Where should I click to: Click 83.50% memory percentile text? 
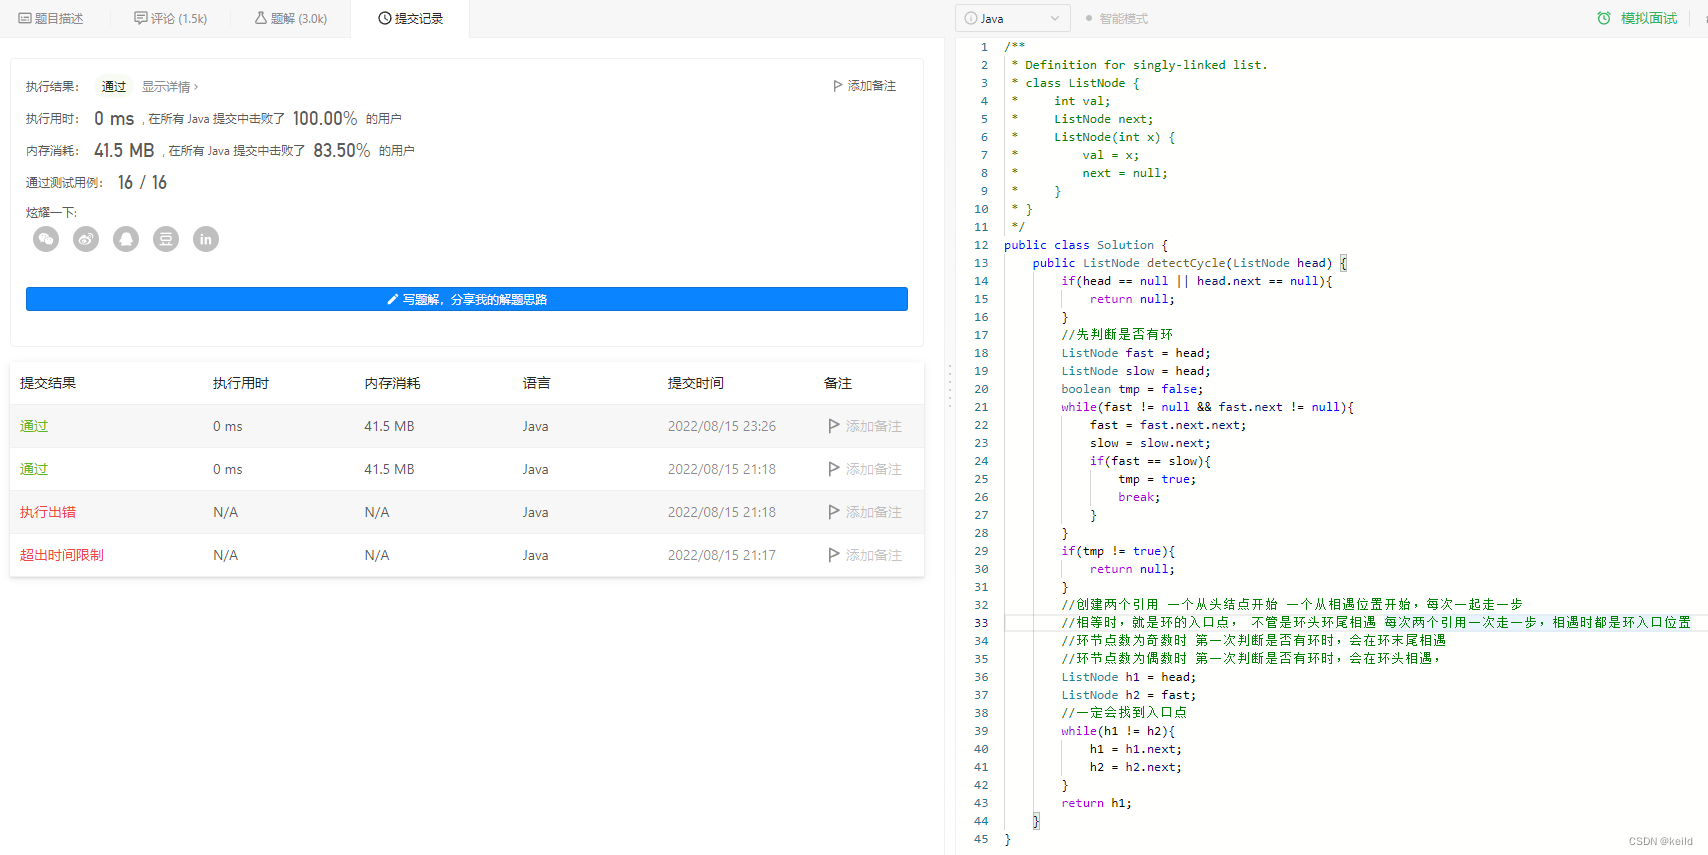(x=342, y=150)
